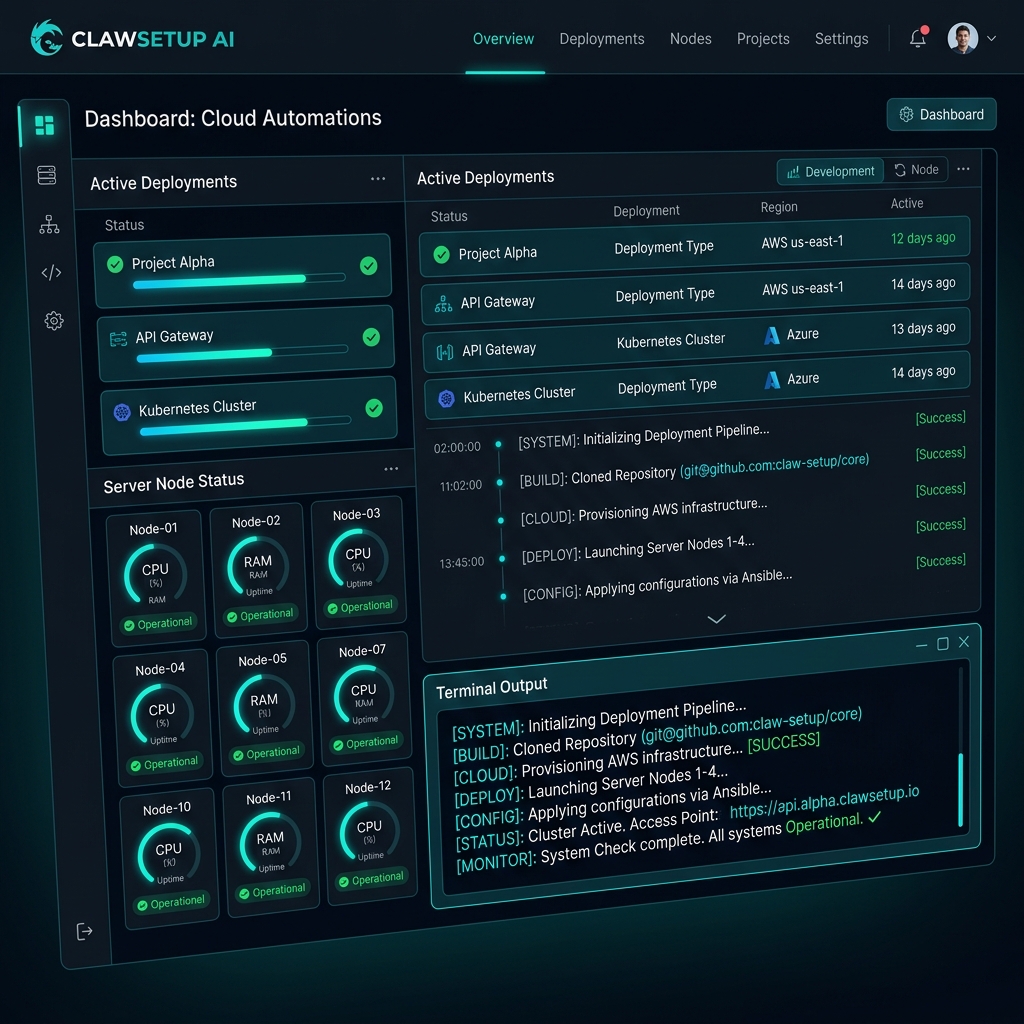Go to the Nodes tab
1024x1024 pixels.
[x=690, y=39]
